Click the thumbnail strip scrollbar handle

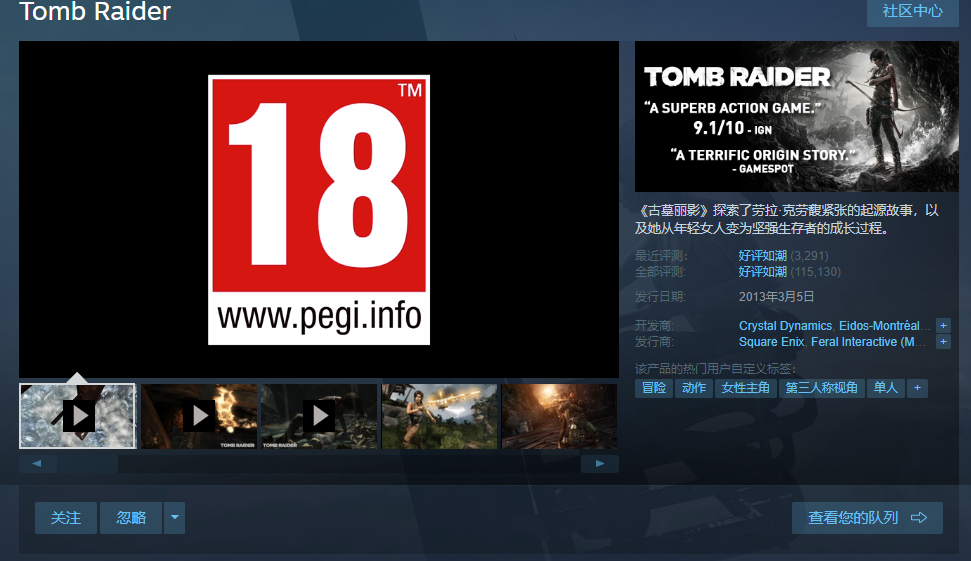(x=87, y=463)
